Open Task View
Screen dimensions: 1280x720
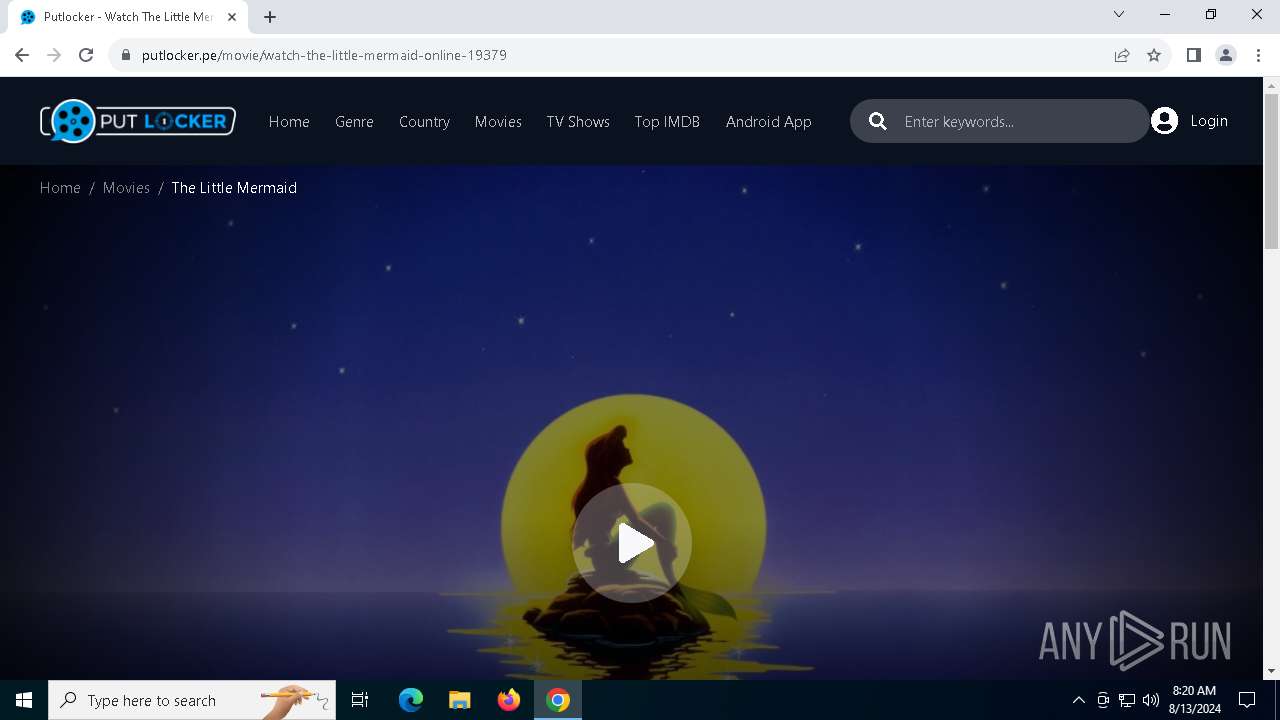[x=360, y=700]
